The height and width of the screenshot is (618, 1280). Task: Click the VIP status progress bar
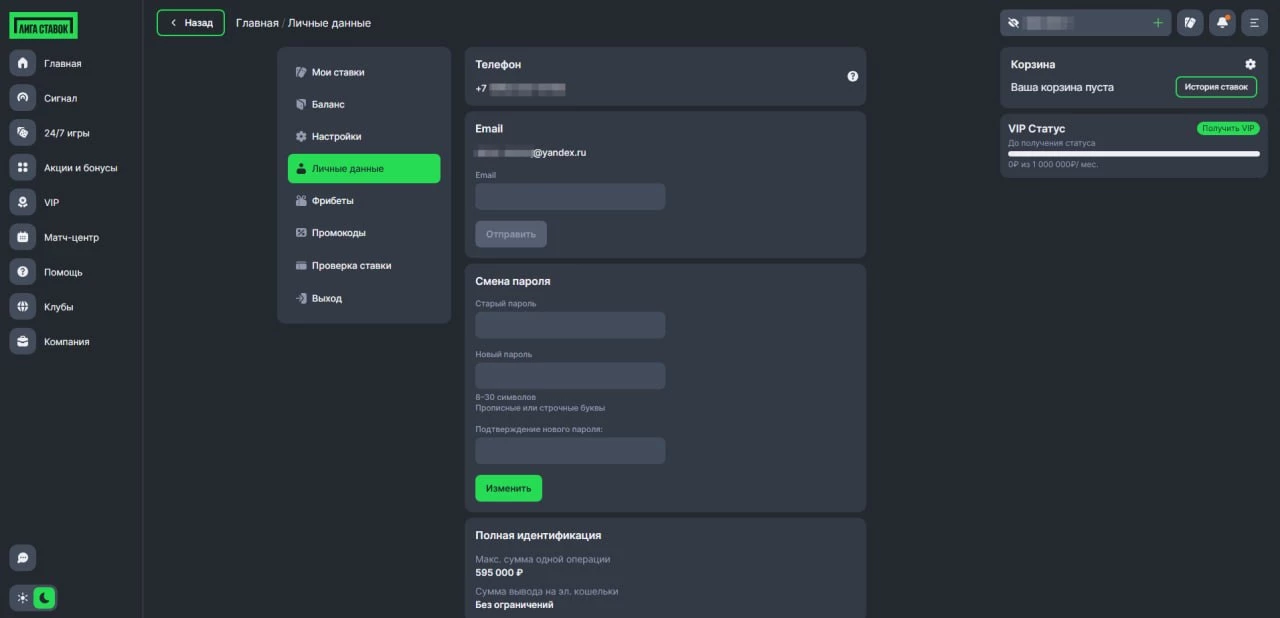point(1134,153)
